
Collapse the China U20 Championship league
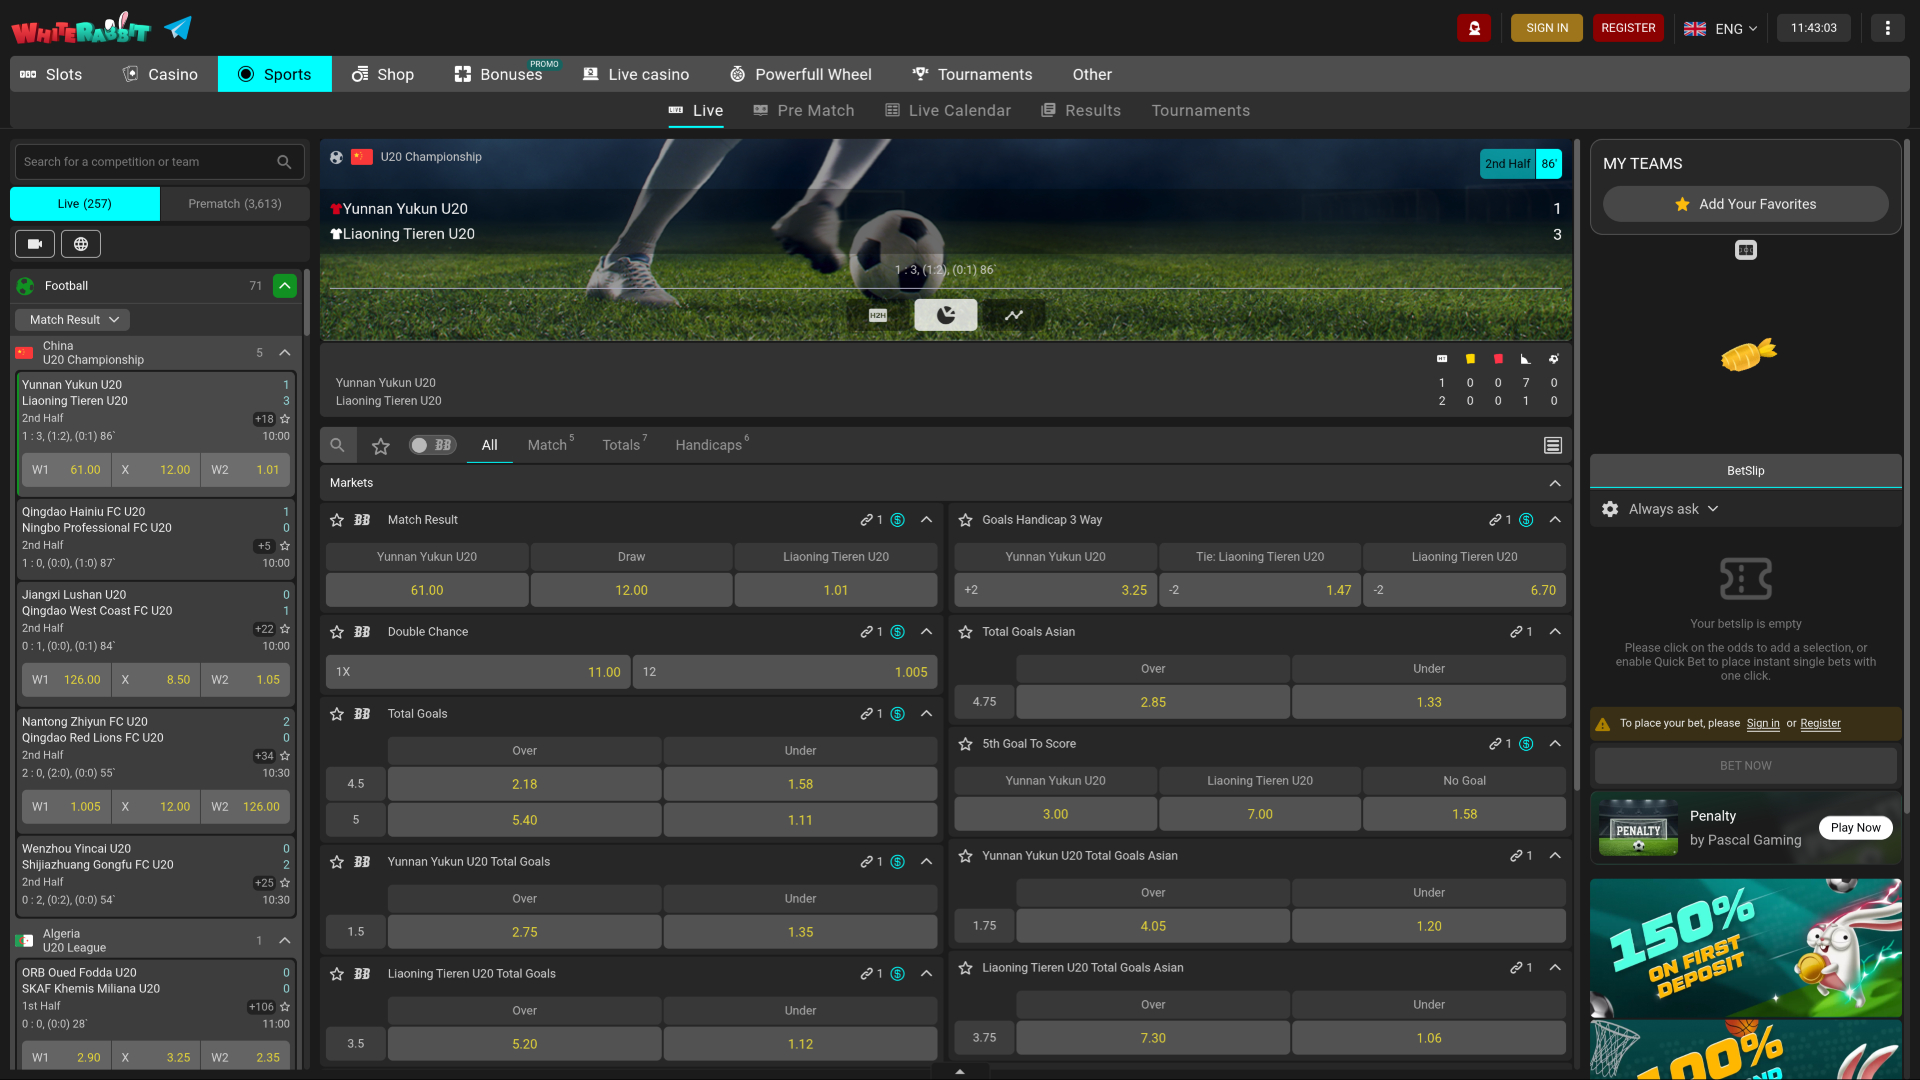click(285, 353)
